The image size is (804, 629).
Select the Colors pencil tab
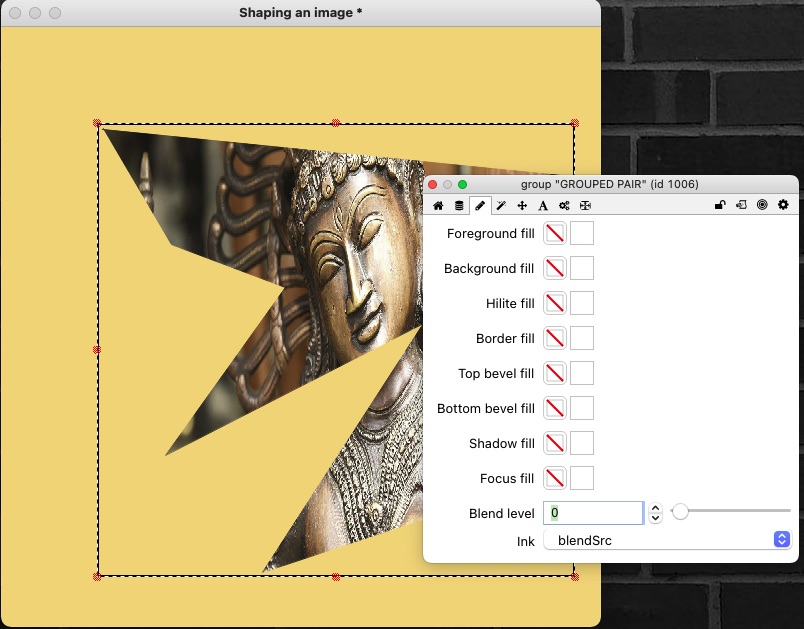480,205
